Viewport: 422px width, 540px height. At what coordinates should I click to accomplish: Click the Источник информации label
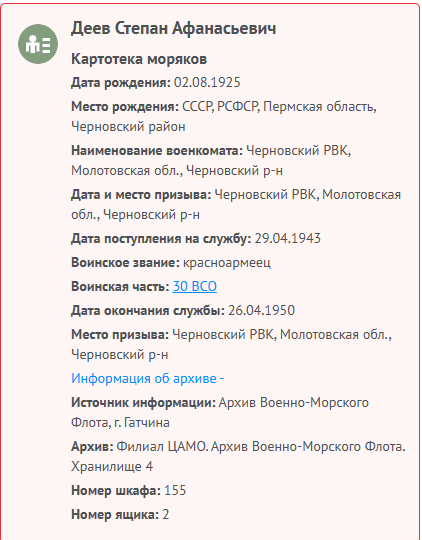tap(144, 403)
